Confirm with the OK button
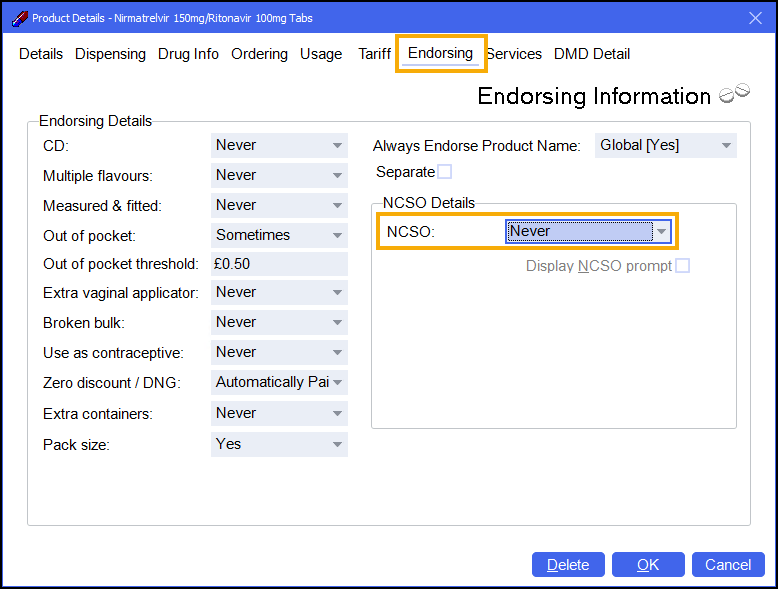The width and height of the screenshot is (778, 589). 648,565
